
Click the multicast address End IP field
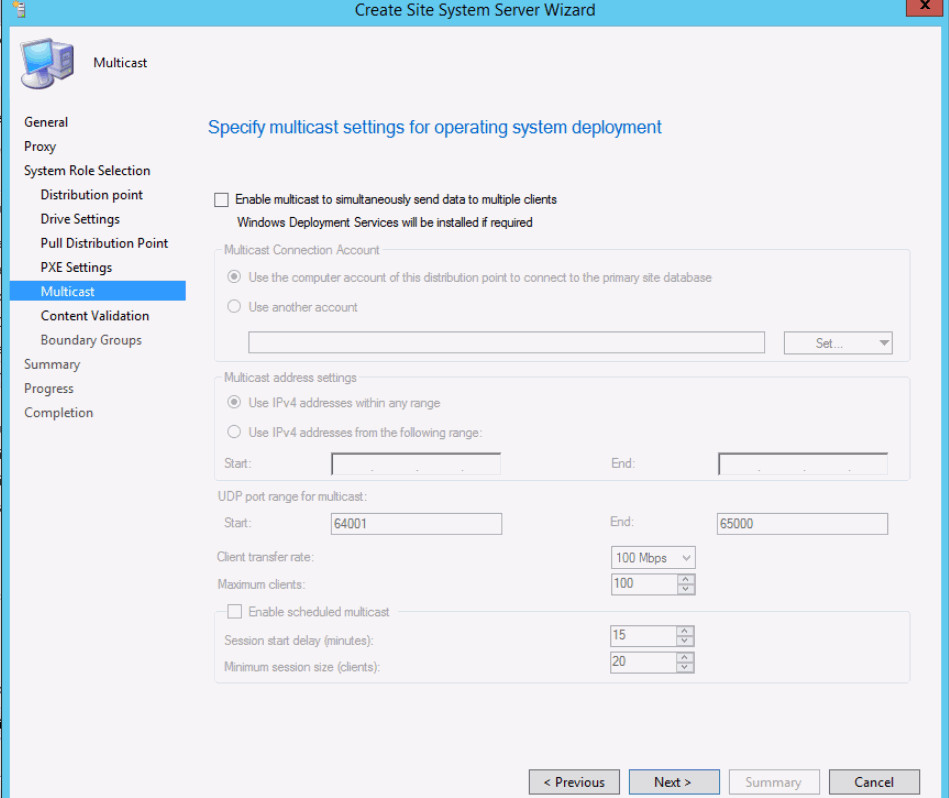[x=803, y=464]
